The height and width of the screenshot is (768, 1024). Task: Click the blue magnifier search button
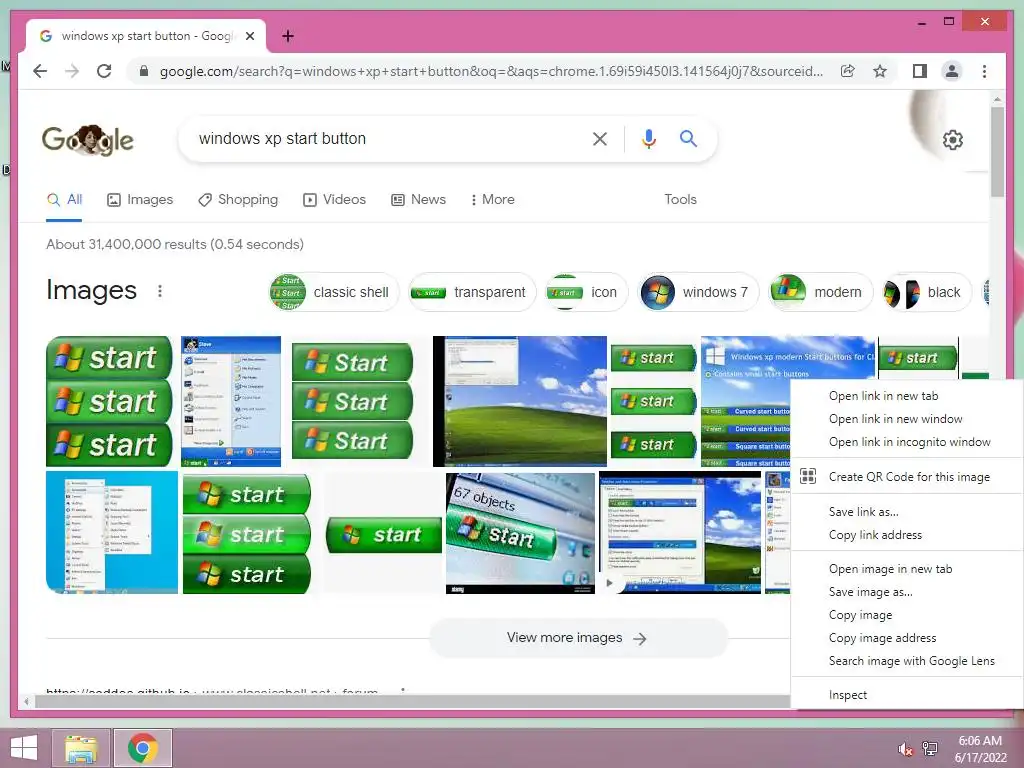point(688,138)
